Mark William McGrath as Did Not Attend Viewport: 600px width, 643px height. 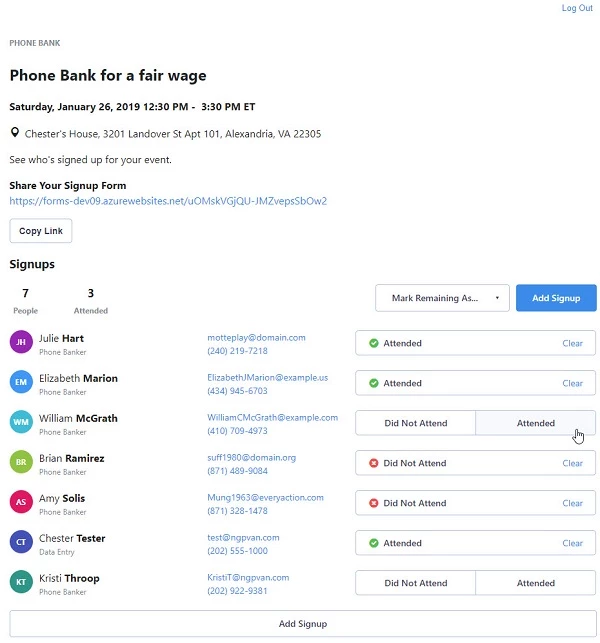pyautogui.click(x=415, y=423)
